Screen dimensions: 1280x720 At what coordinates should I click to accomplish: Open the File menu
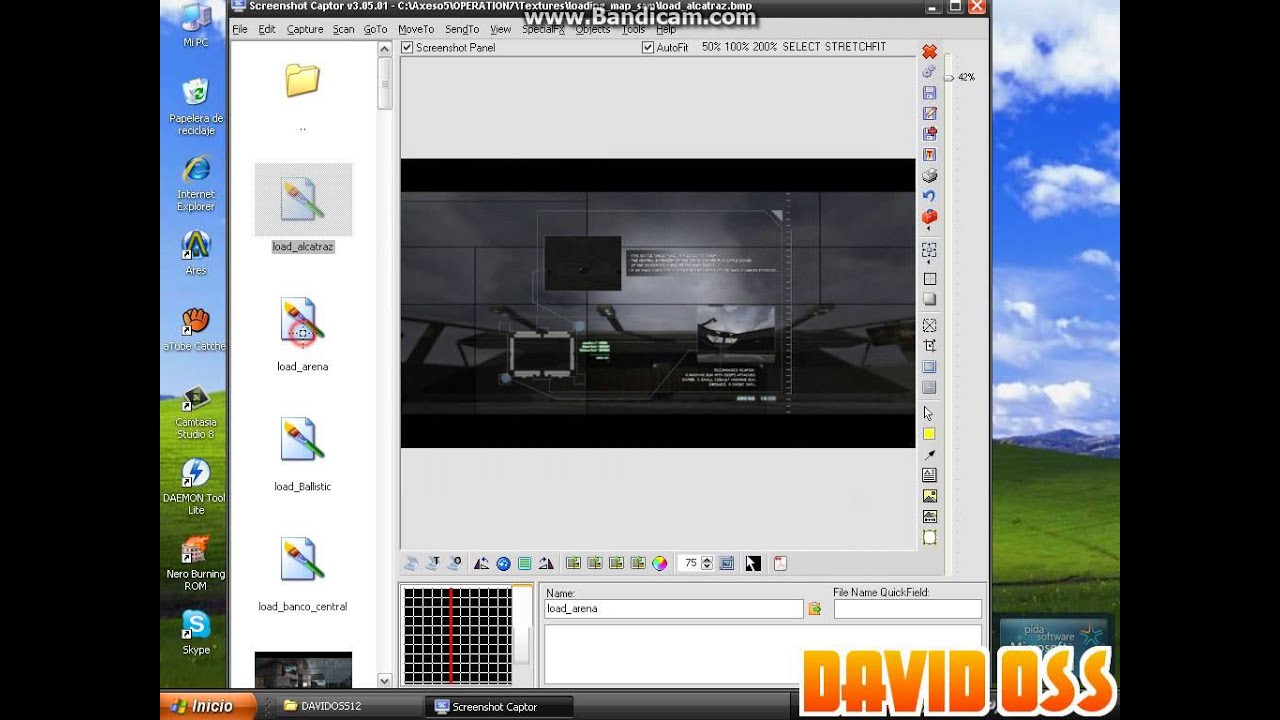point(240,29)
